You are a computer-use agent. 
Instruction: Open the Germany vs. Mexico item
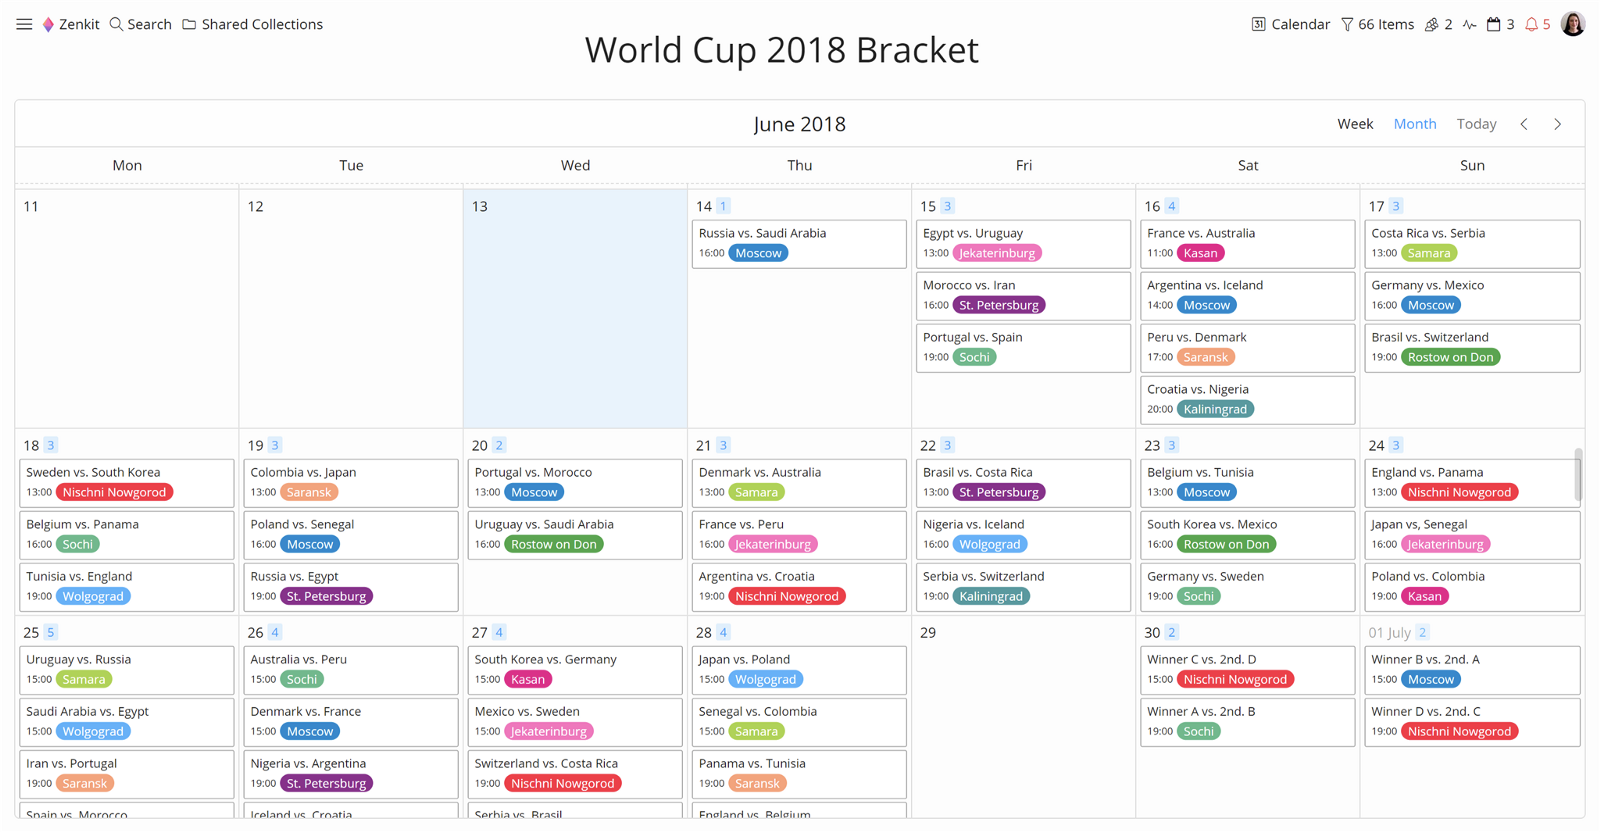point(1472,296)
